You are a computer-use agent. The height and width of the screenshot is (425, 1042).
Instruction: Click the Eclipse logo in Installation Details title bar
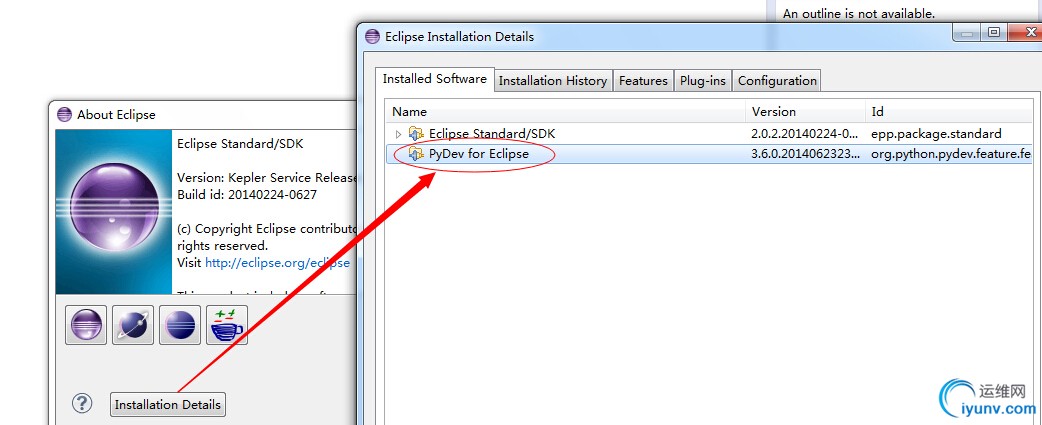click(x=373, y=37)
